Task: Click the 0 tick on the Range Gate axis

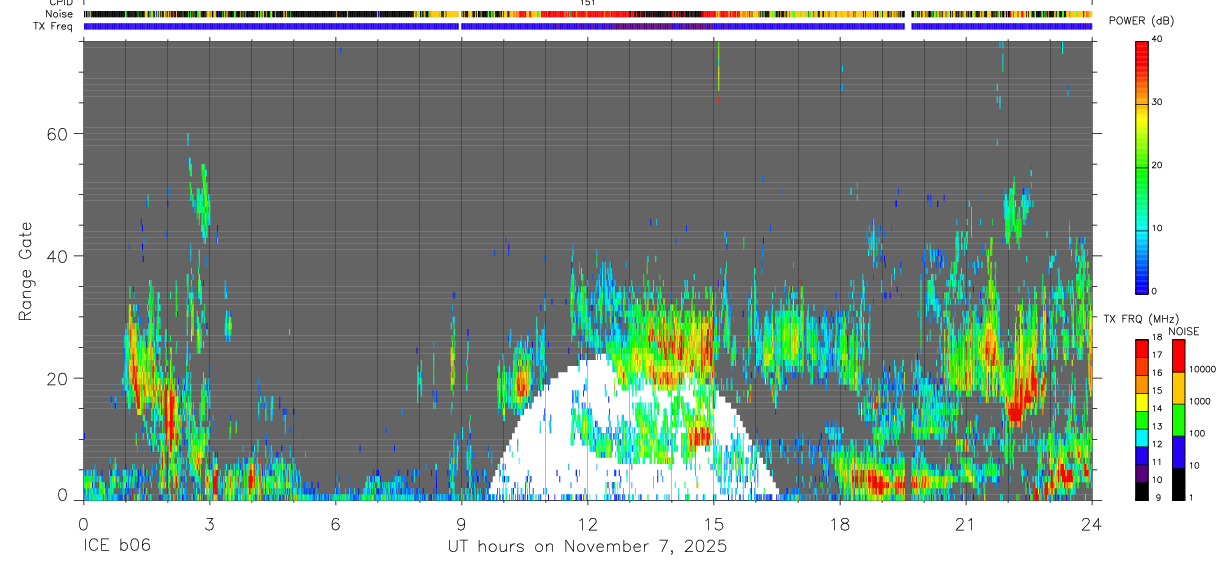Action: point(62,496)
